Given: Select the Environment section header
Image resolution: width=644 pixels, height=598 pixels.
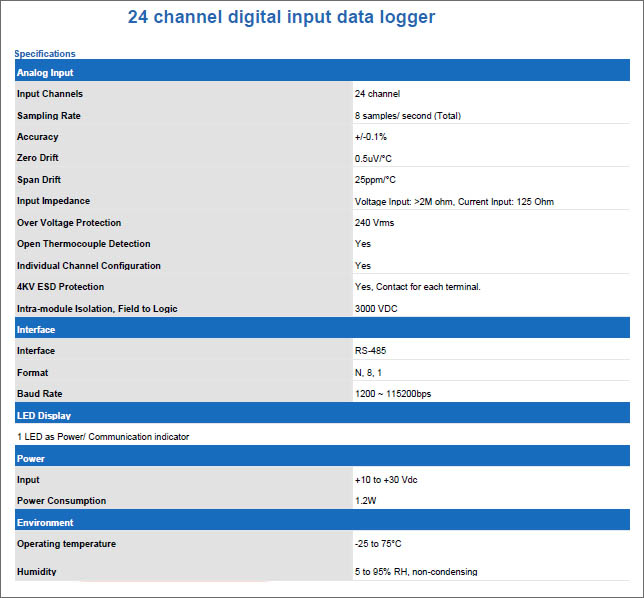Looking at the screenshot, I should [45, 522].
